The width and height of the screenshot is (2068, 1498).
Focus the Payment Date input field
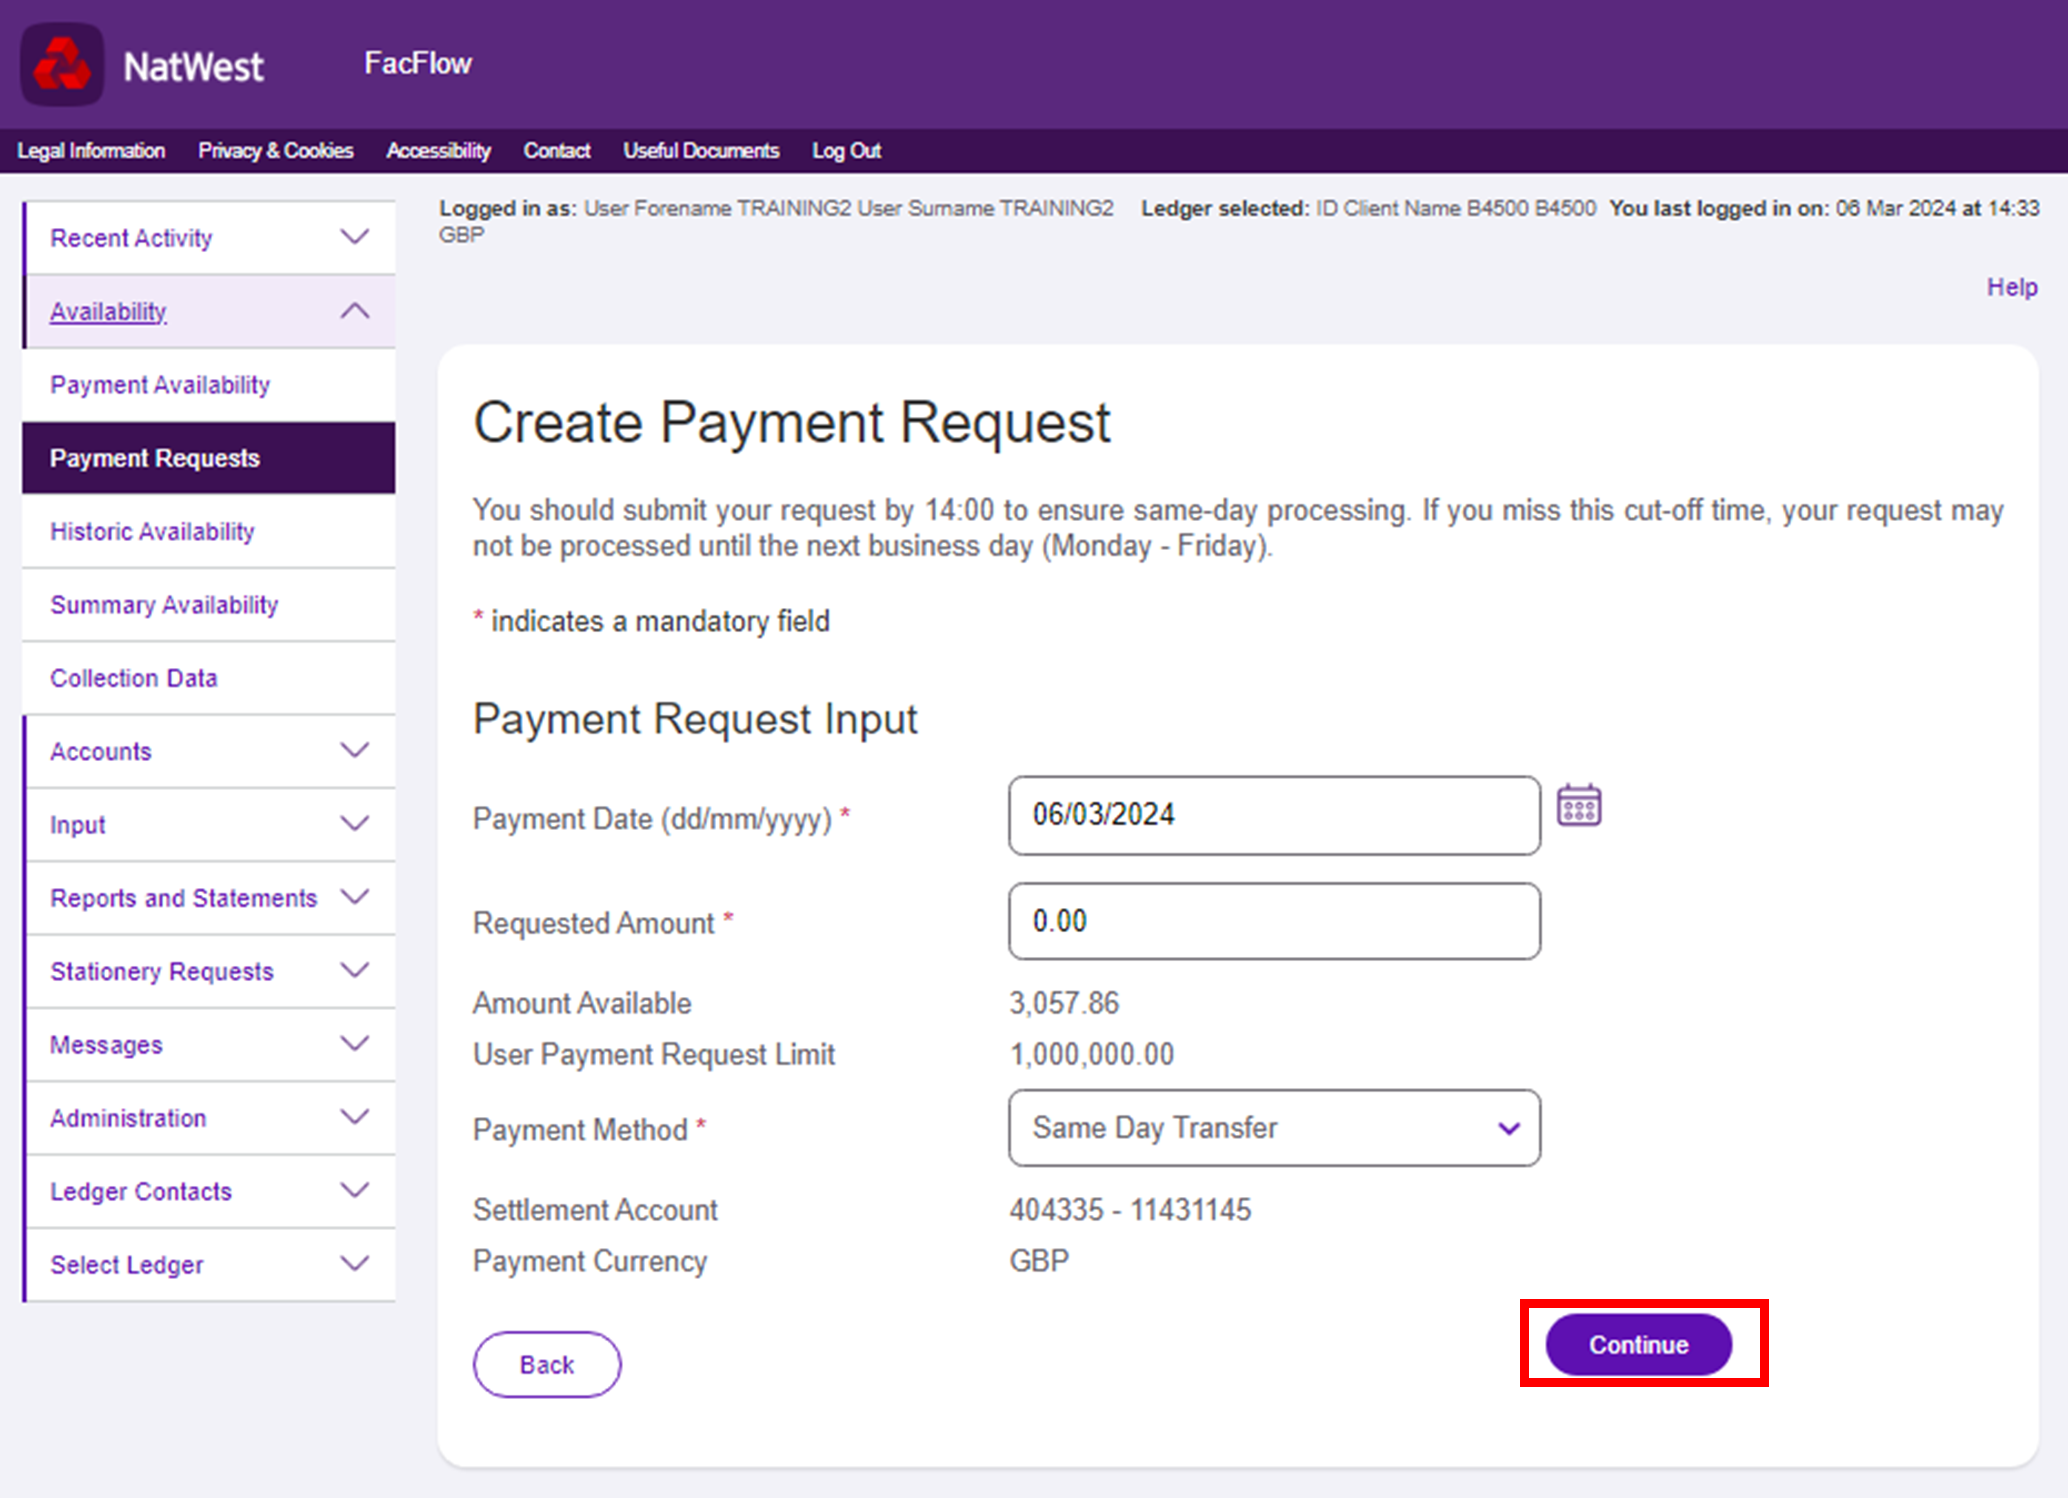tap(1273, 815)
